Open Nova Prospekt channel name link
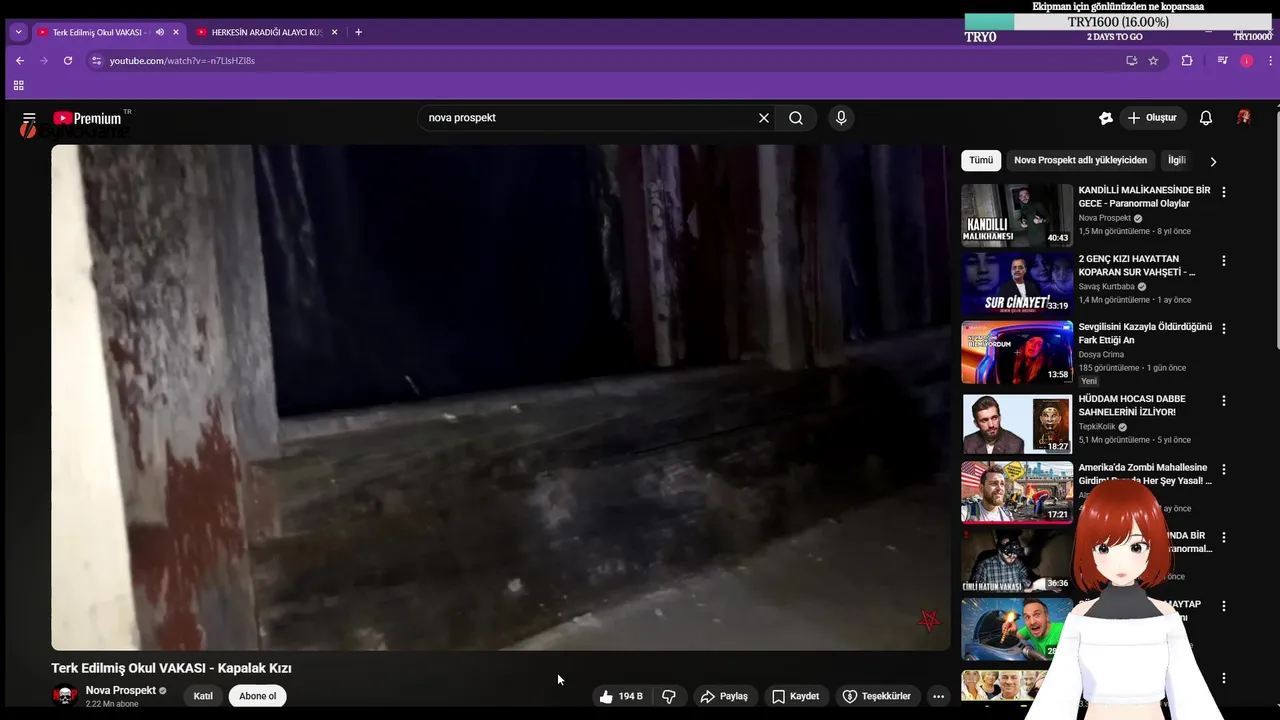 (x=121, y=690)
